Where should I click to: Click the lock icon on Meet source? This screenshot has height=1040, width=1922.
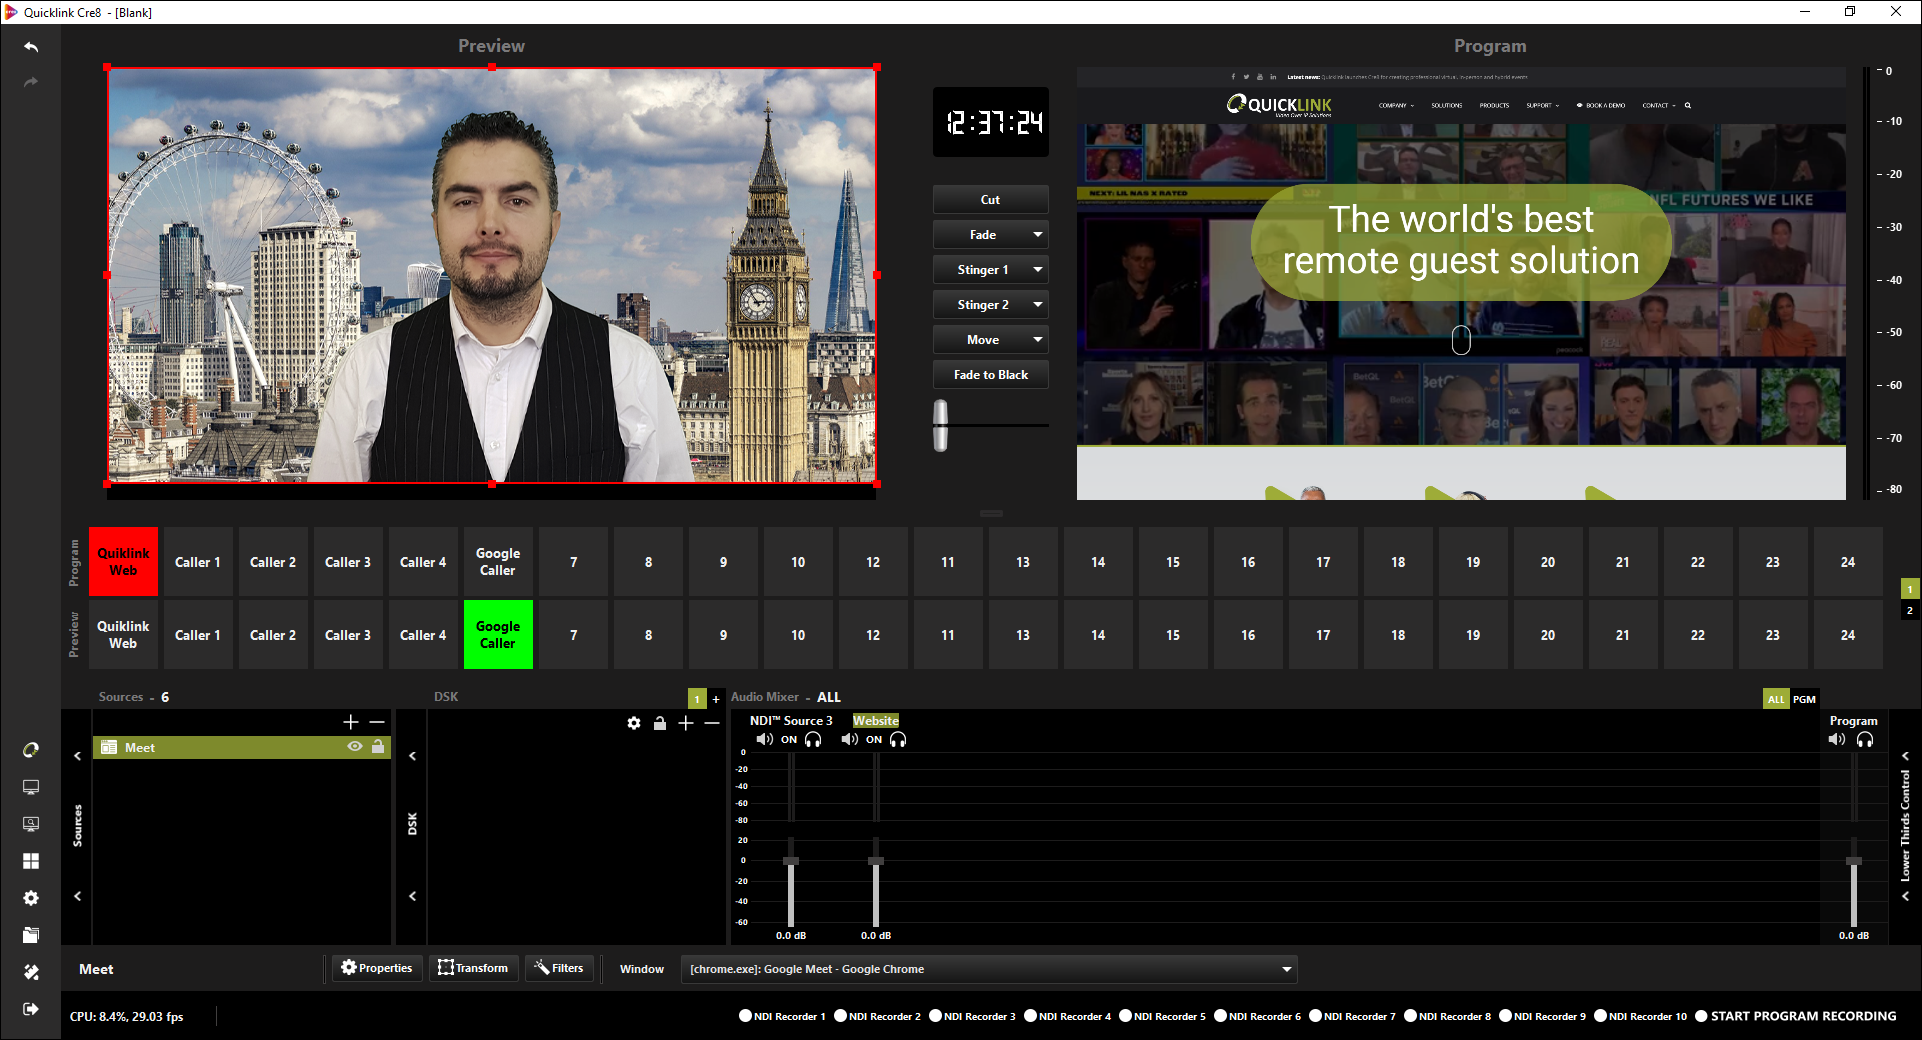(378, 747)
